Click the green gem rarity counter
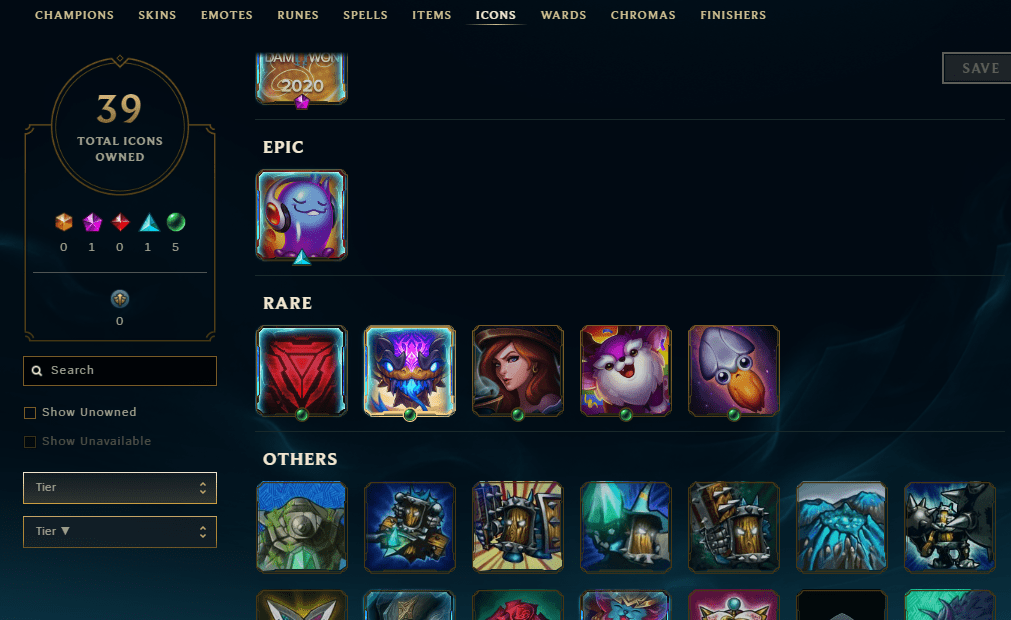 (175, 232)
